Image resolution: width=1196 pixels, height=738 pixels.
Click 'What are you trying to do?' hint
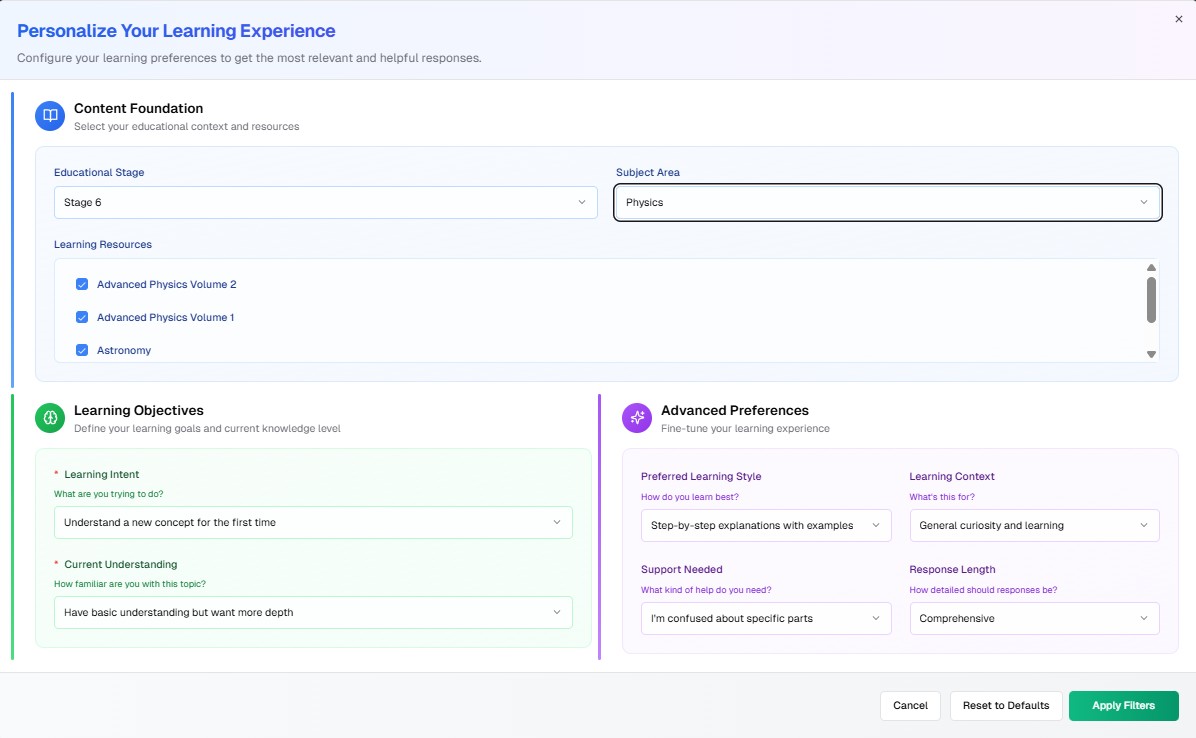108,494
